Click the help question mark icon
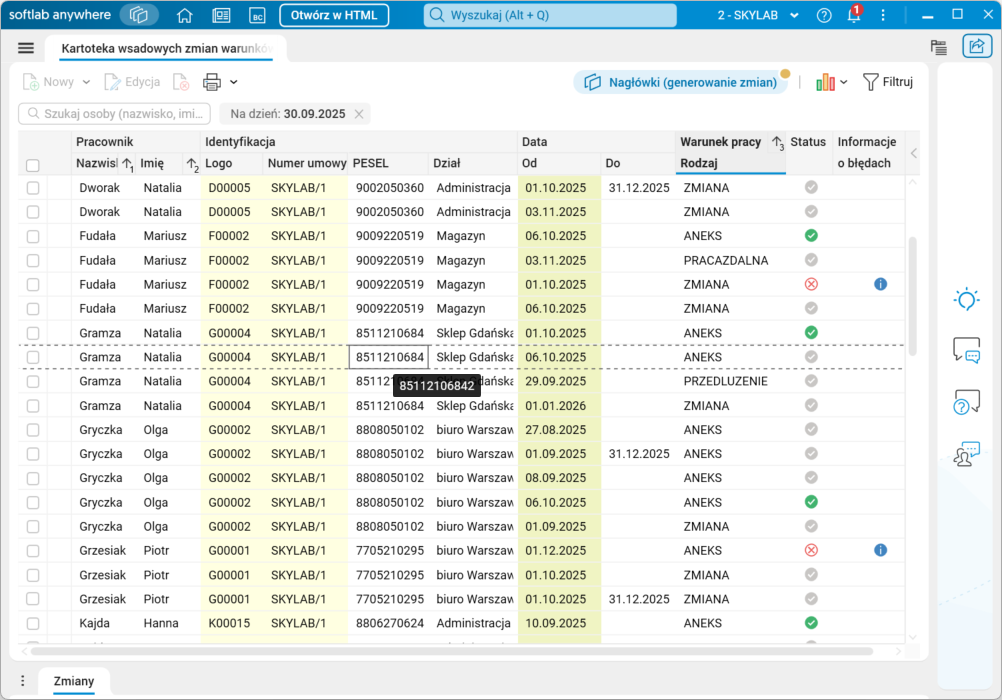 click(824, 16)
